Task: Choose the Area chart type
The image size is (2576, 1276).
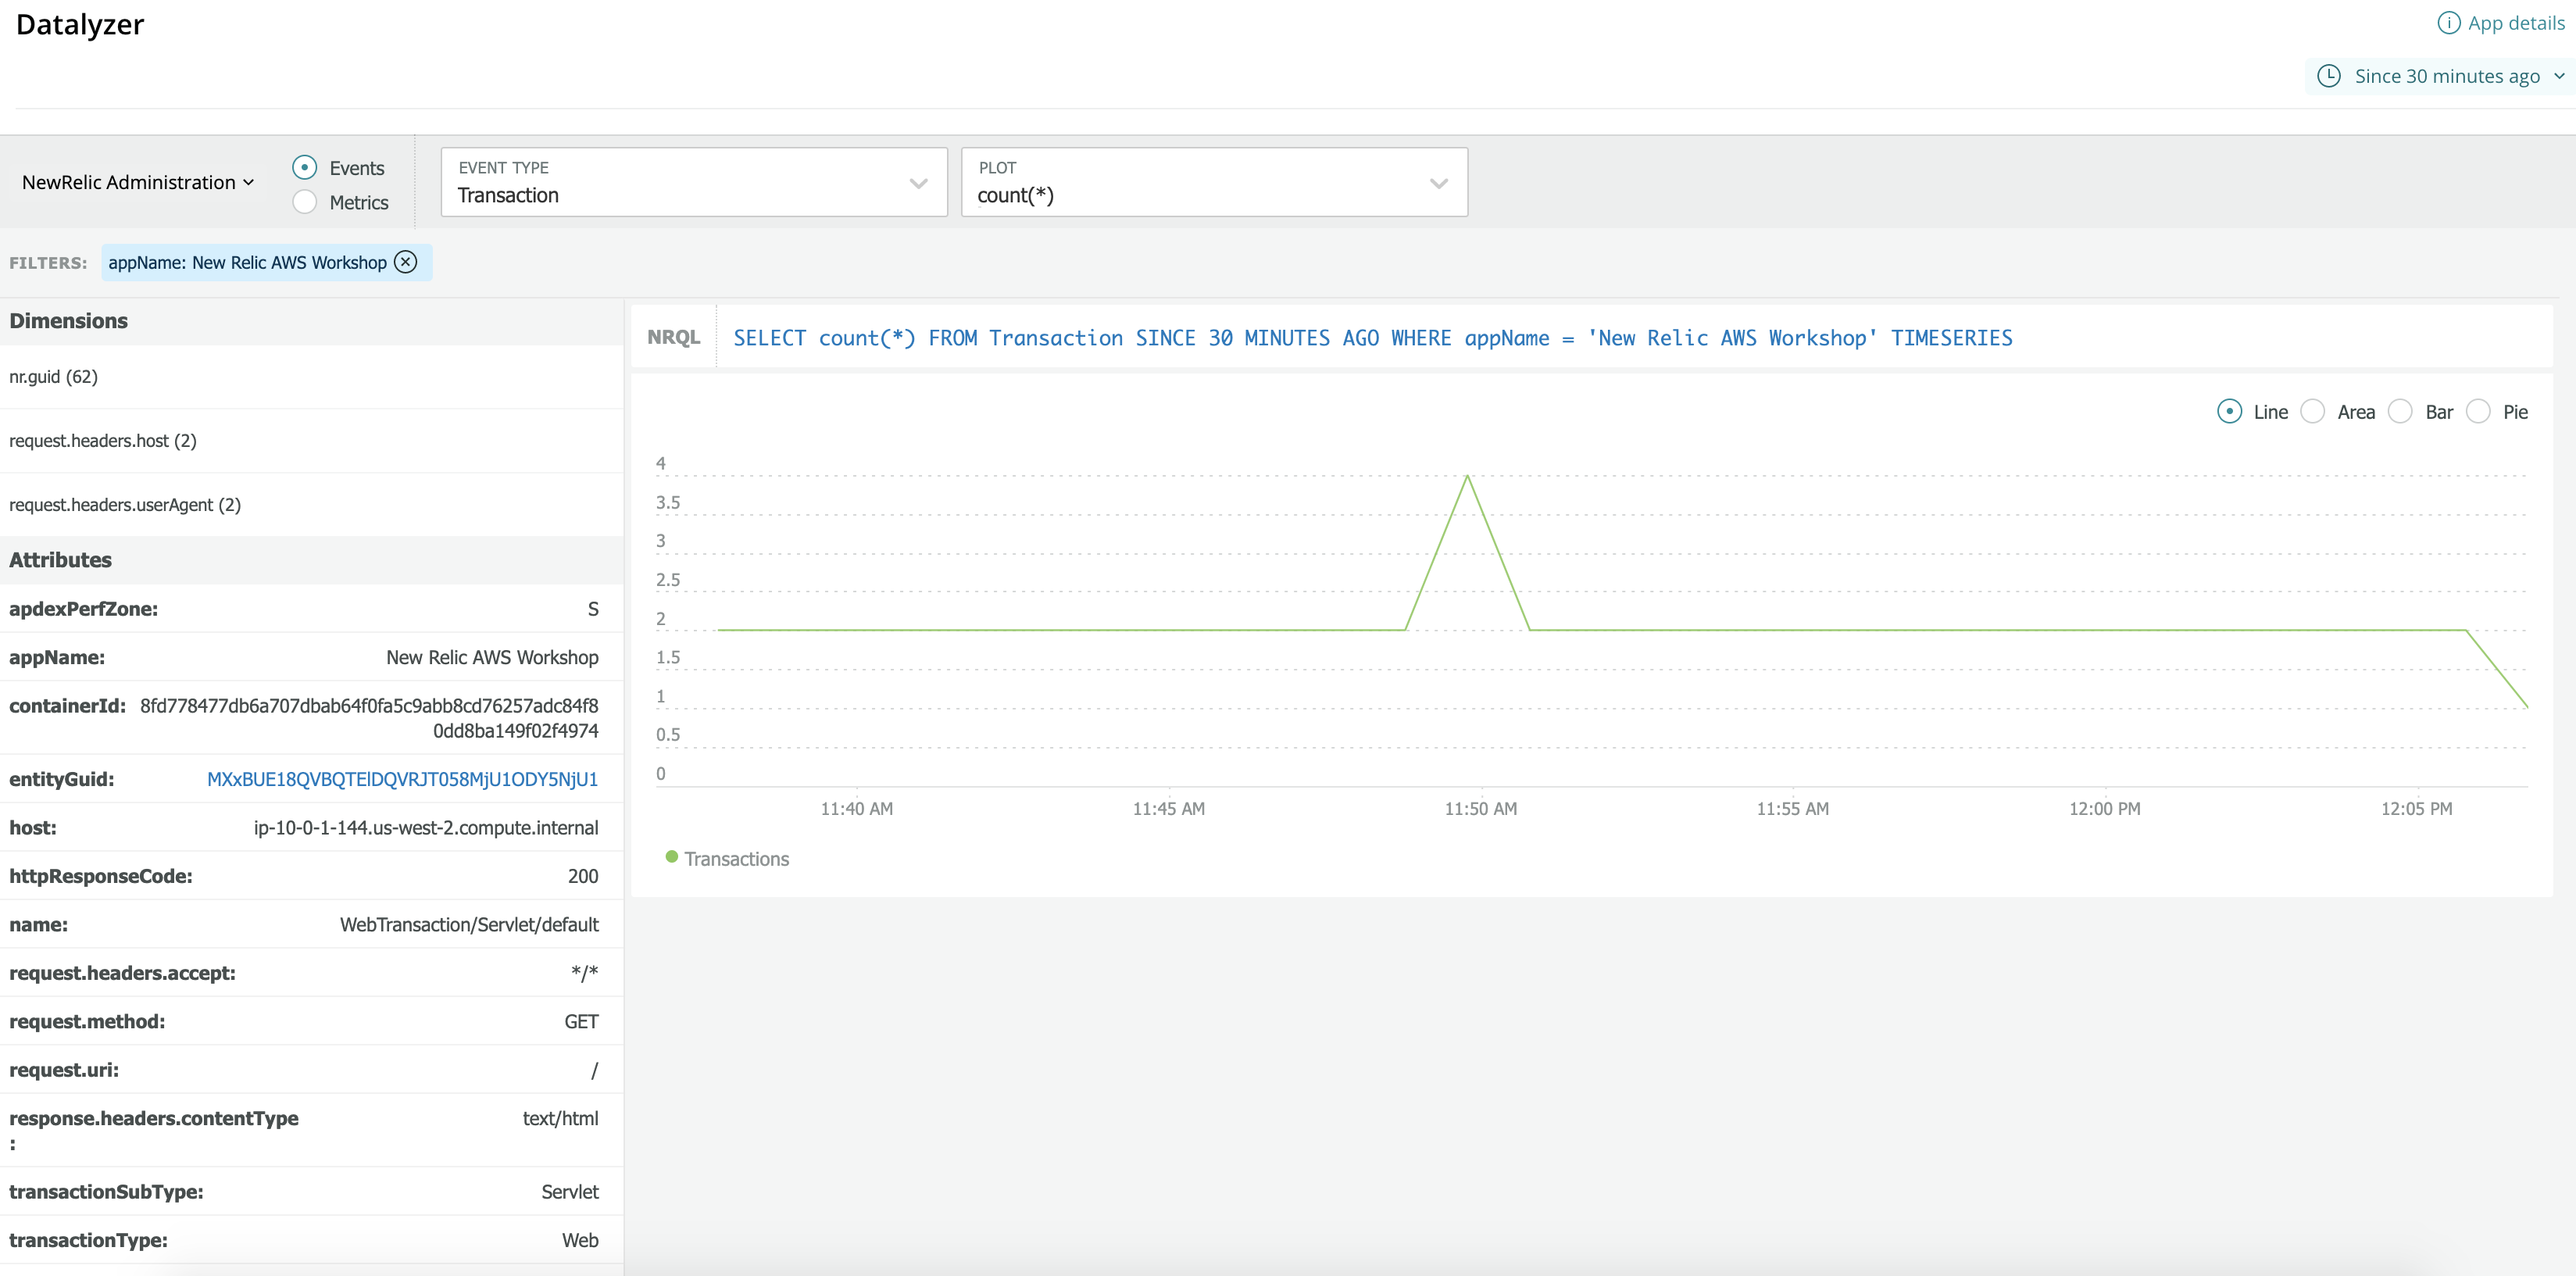Action: 2312,411
